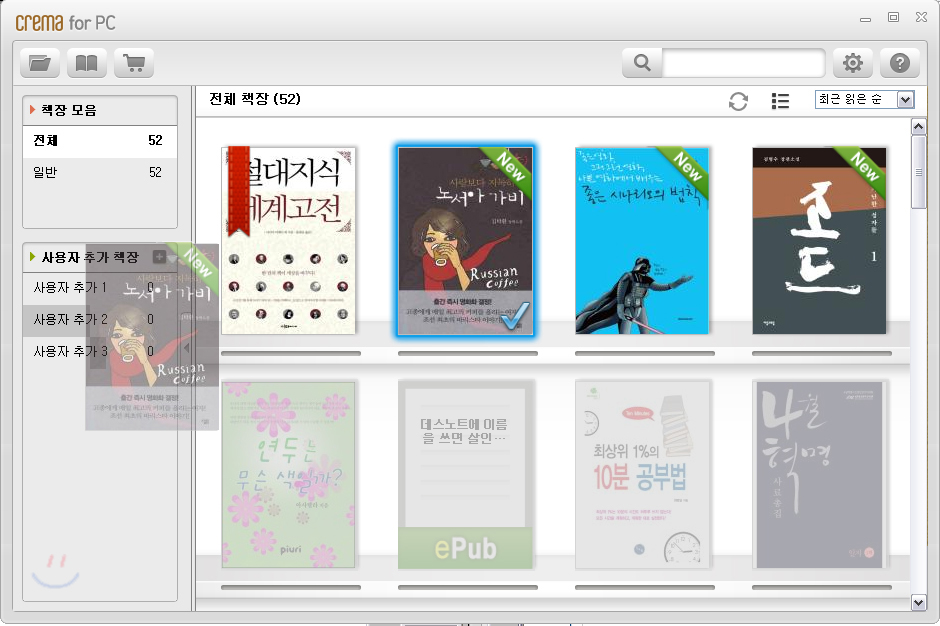Open help with the question mark icon
The image size is (940, 626).
900,63
